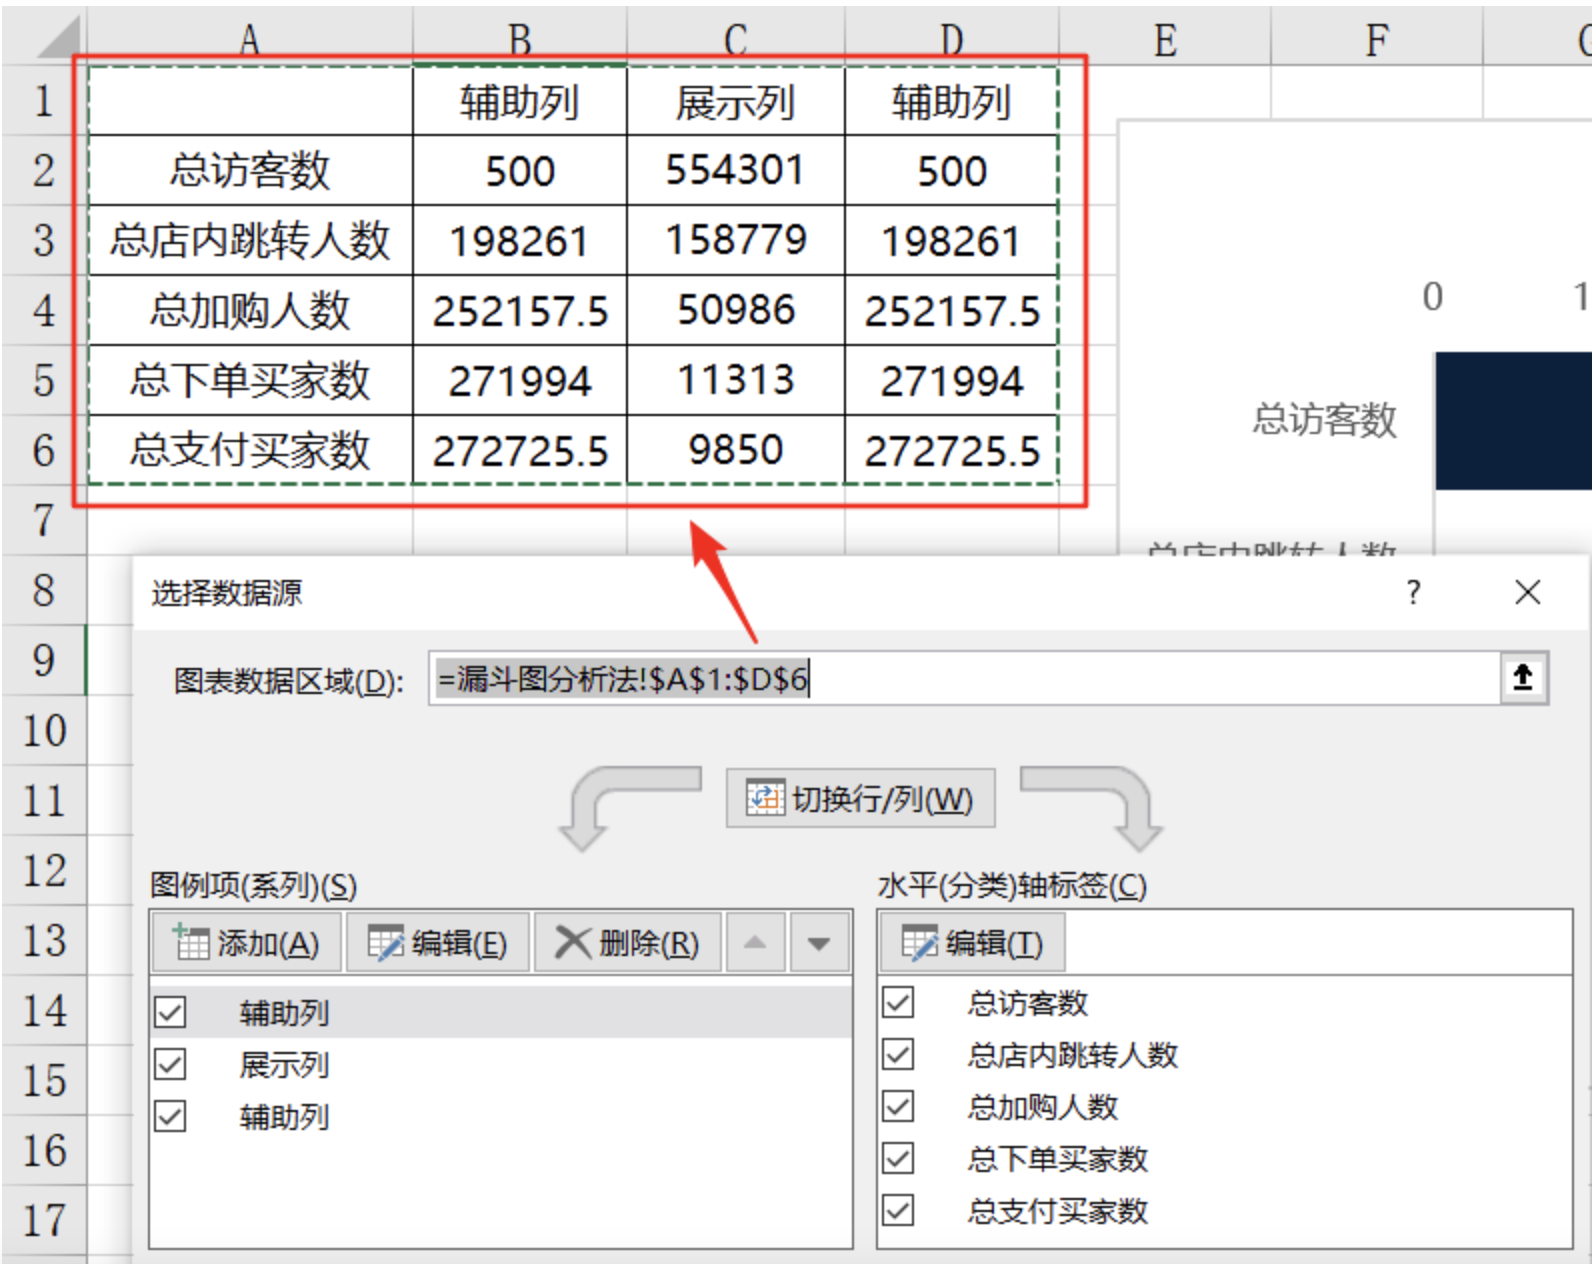Open dialog help question mark

(1412, 593)
